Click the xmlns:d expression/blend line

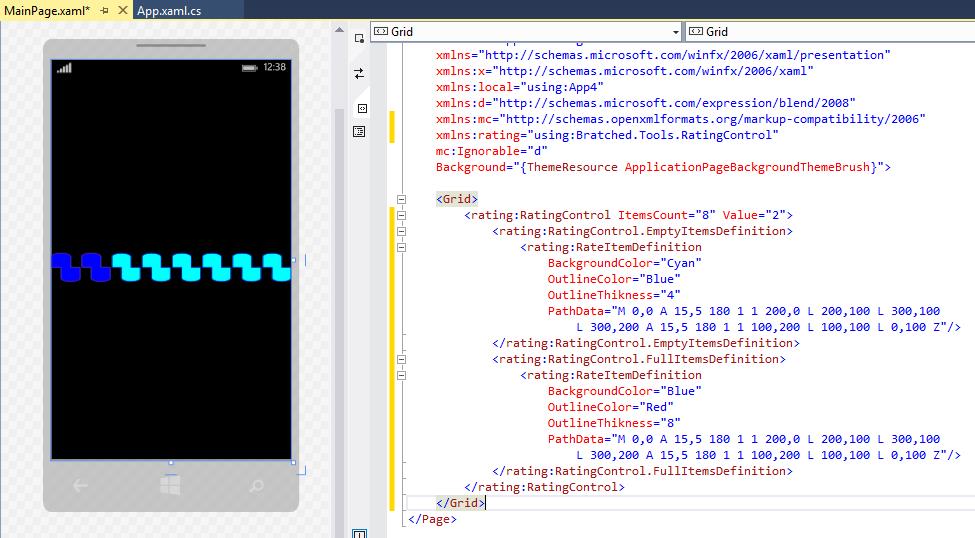[645, 103]
